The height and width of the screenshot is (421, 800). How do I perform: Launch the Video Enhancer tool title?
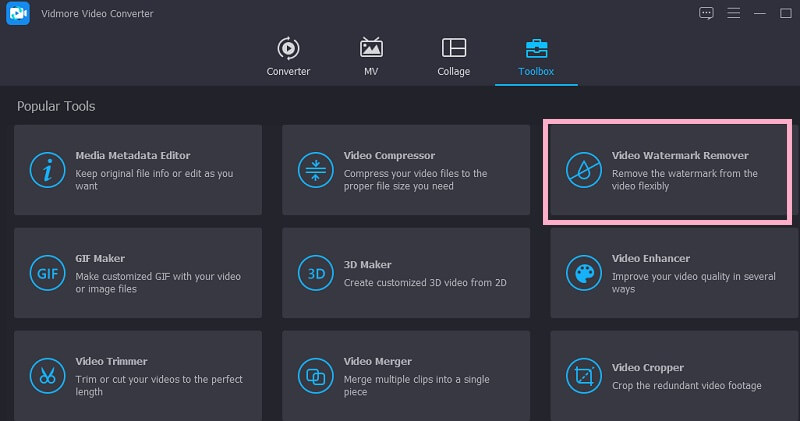point(651,259)
